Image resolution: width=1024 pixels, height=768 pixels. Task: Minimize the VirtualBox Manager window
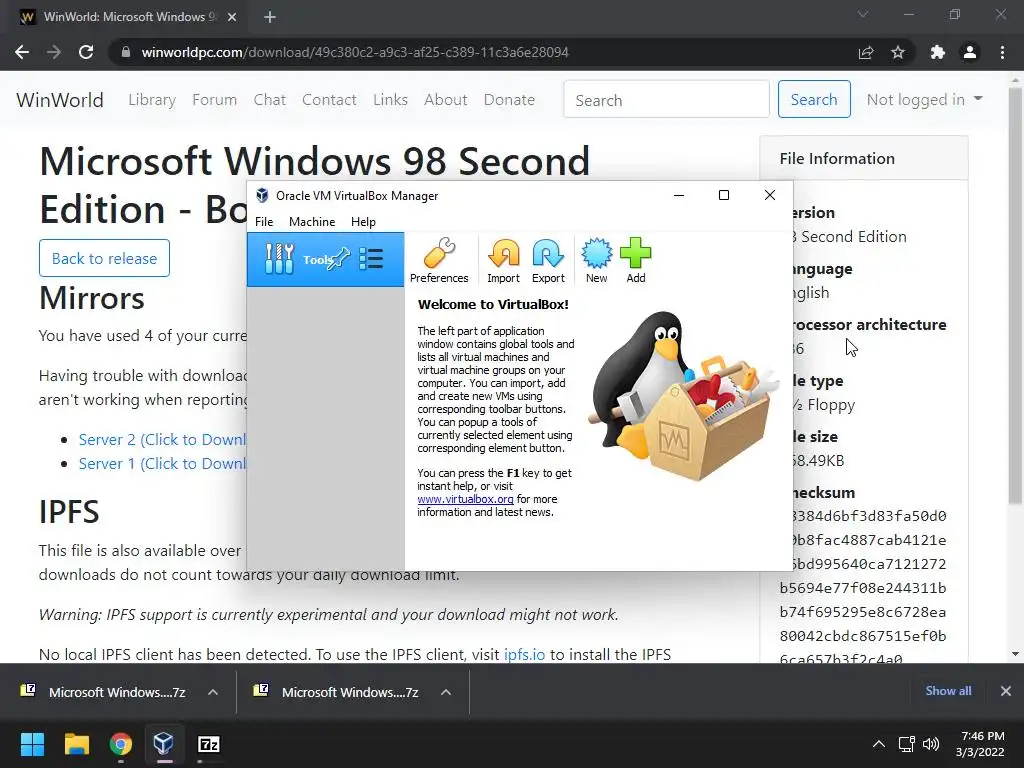tap(679, 195)
